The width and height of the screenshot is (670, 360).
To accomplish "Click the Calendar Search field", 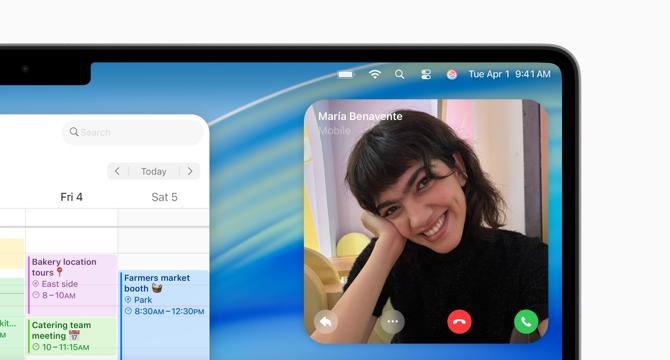I will click(x=133, y=132).
